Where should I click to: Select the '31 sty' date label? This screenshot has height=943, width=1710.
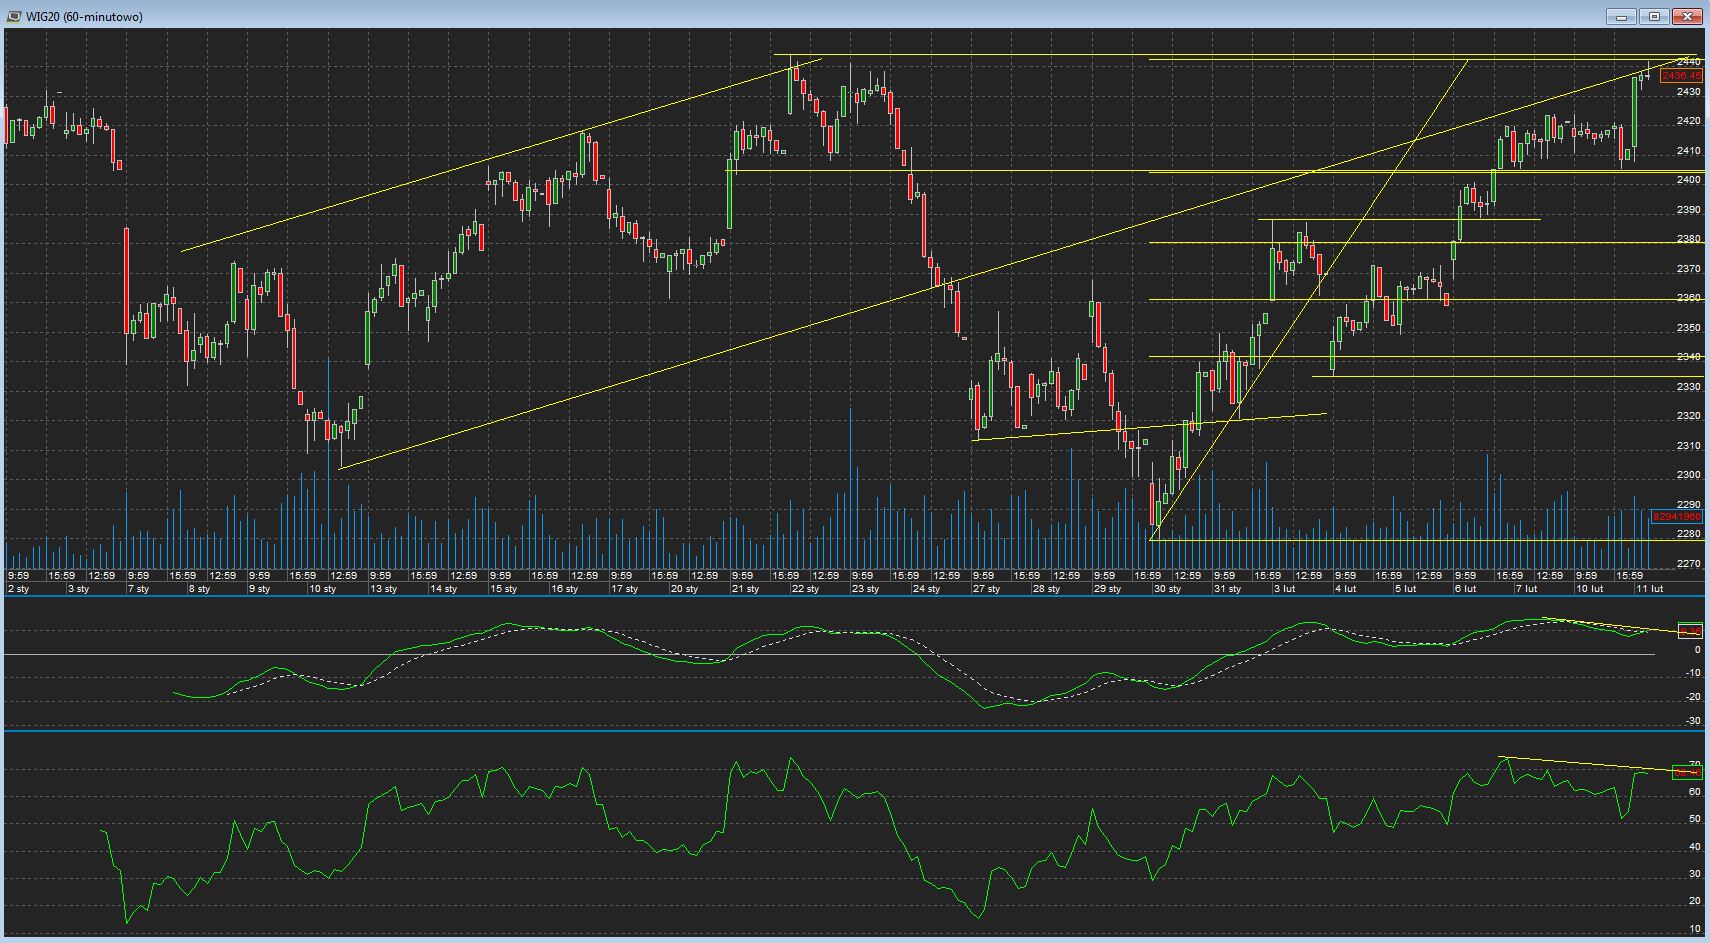coord(1227,589)
